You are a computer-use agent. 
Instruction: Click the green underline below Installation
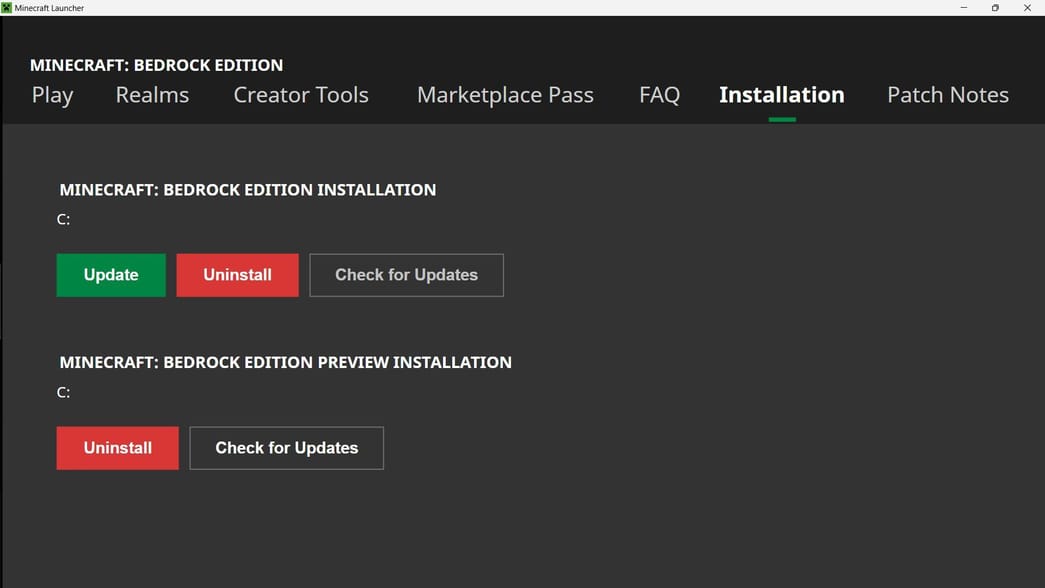coord(783,117)
